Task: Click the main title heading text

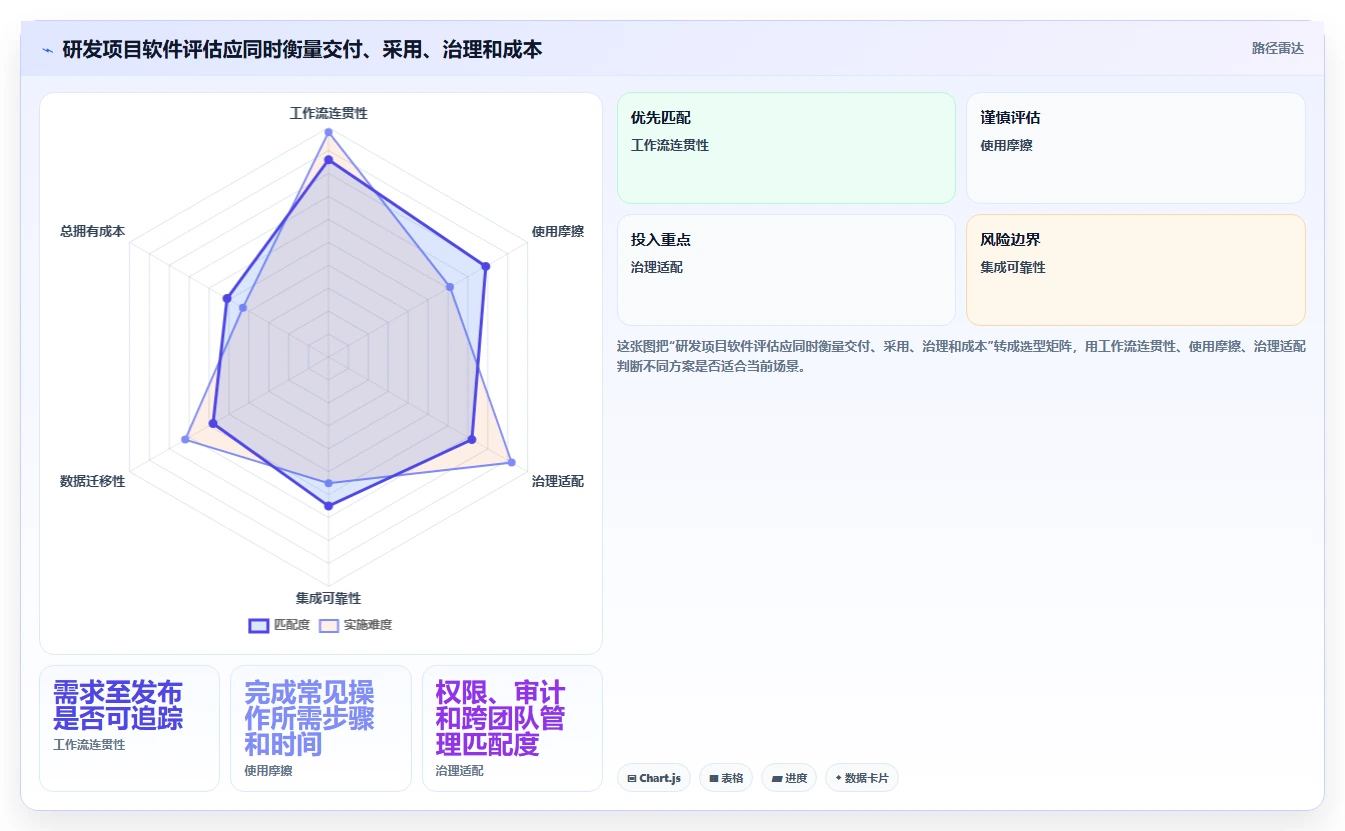Action: click(x=302, y=49)
